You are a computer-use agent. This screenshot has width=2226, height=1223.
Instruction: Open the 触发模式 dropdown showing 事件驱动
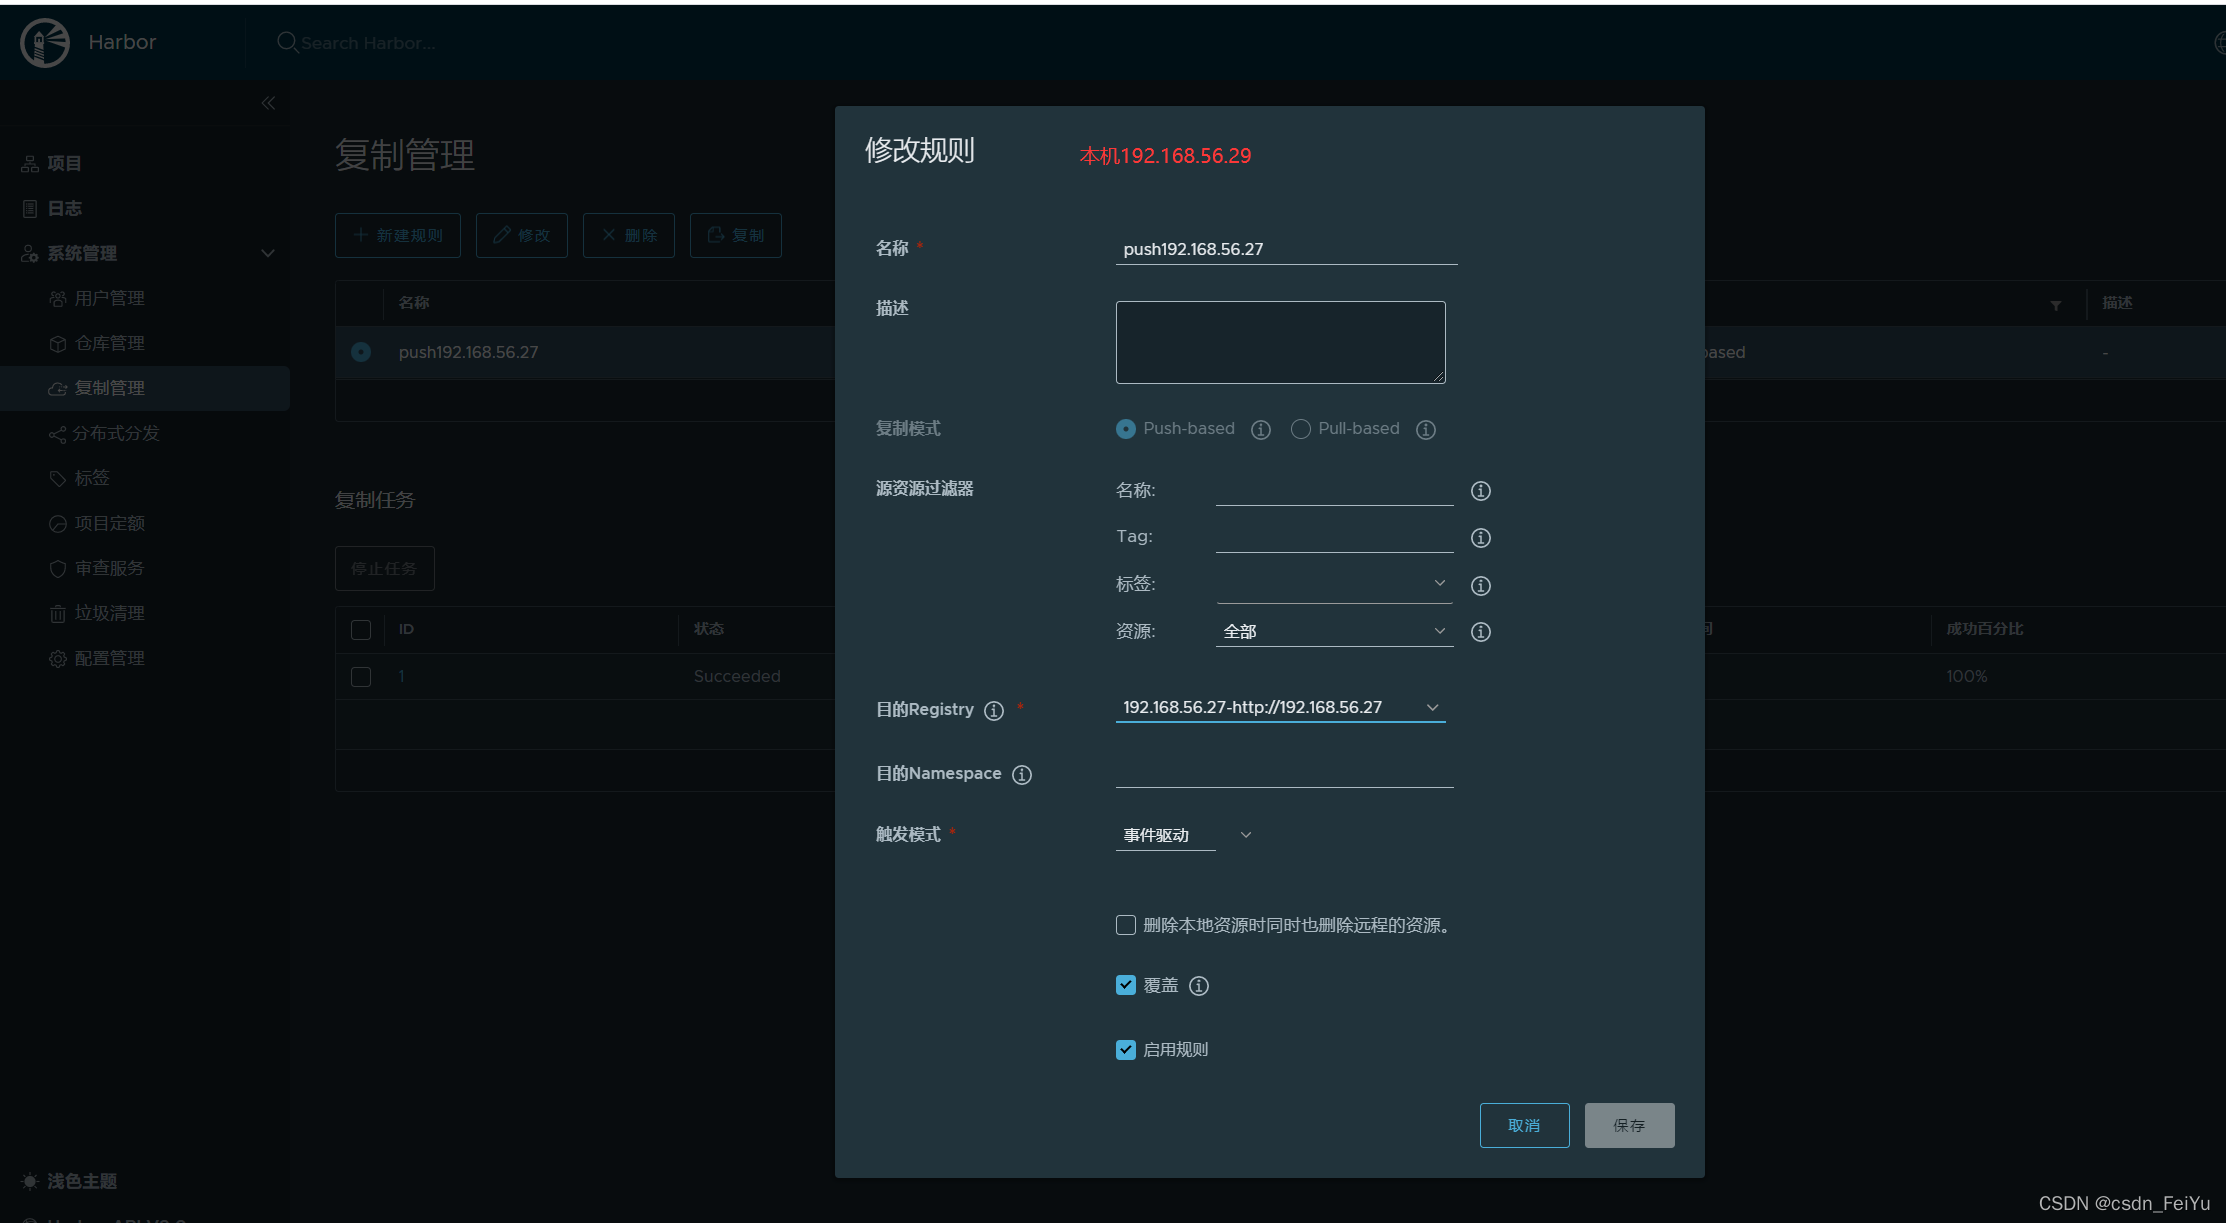pos(1185,835)
